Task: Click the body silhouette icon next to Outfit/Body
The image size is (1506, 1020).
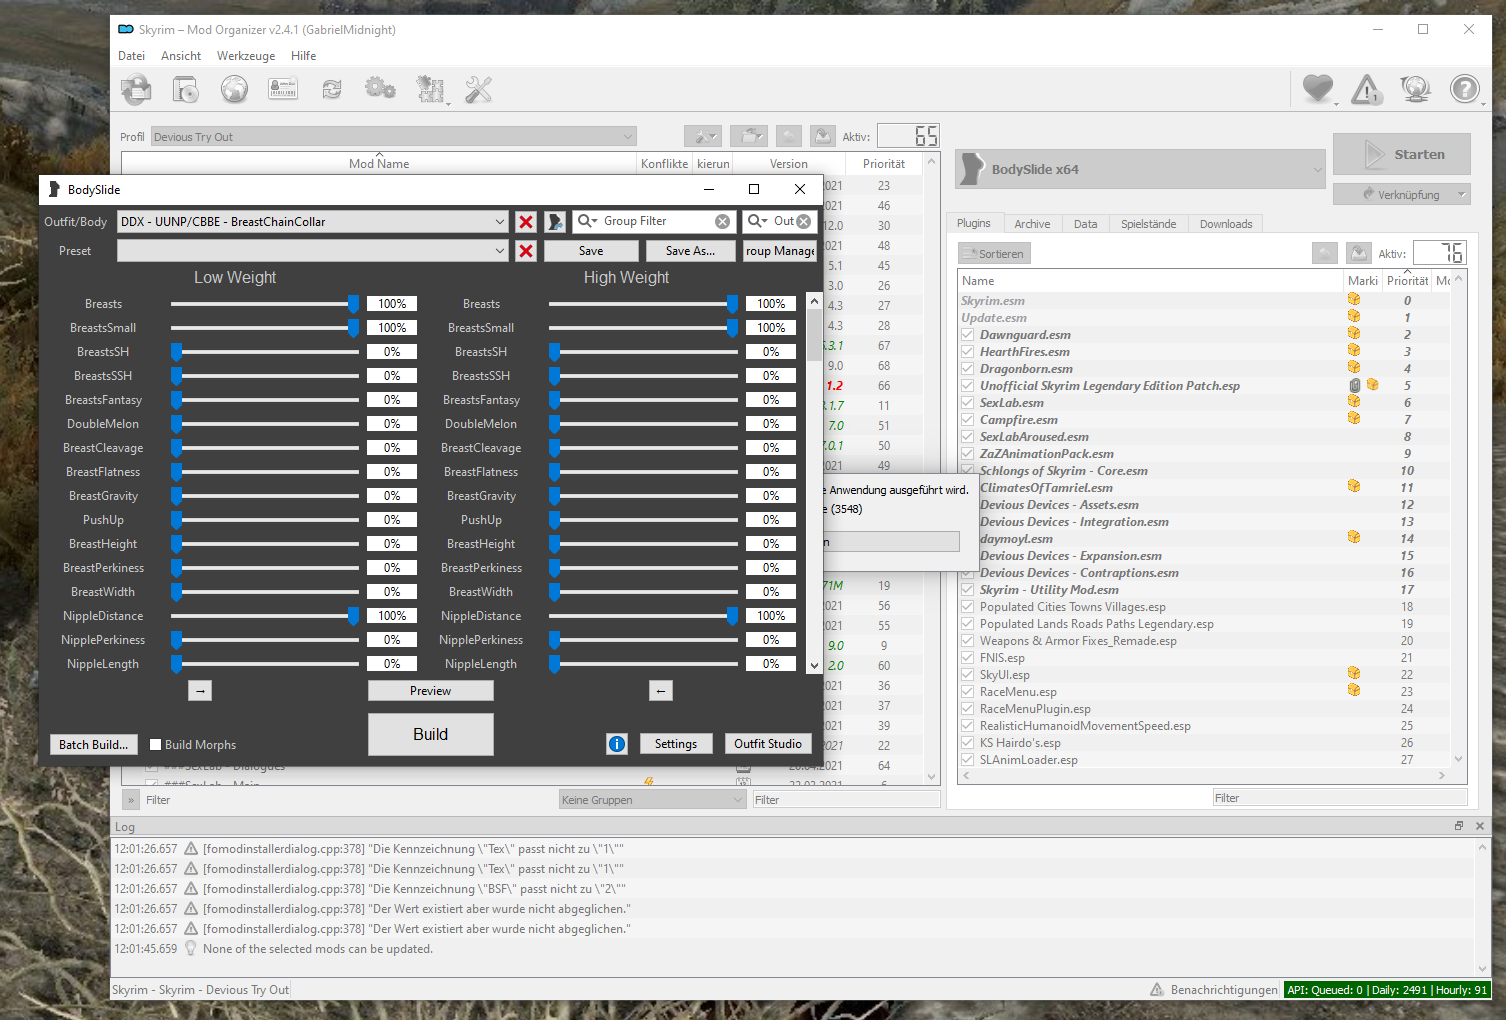Action: [x=556, y=222]
